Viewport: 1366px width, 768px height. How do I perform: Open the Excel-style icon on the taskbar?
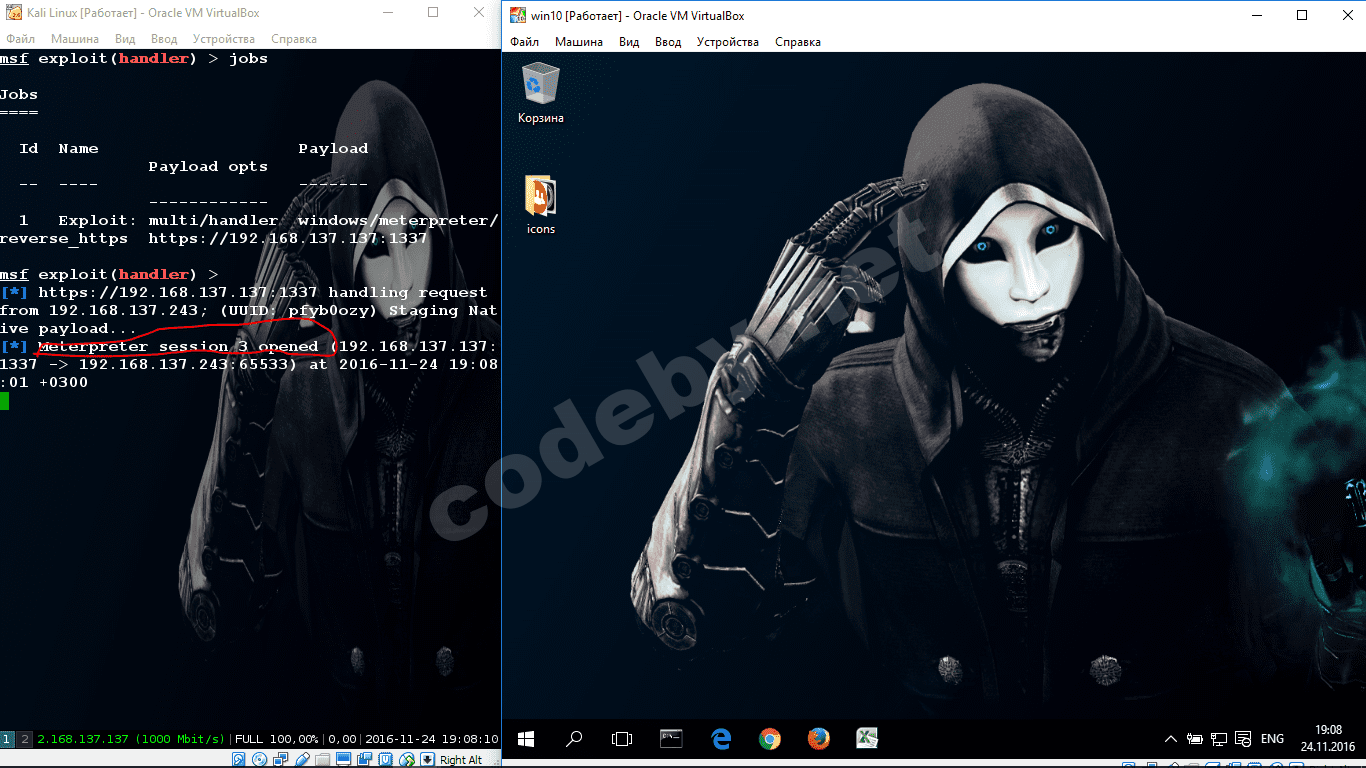click(x=867, y=739)
